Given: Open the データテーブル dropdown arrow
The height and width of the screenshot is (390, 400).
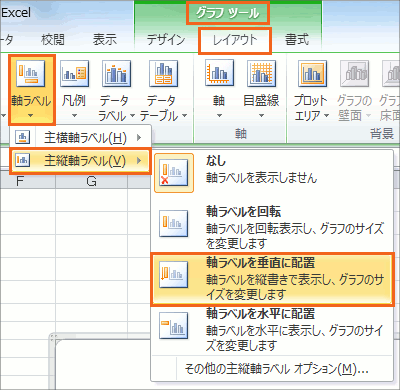Looking at the screenshot, I should pyautogui.click(x=184, y=116).
